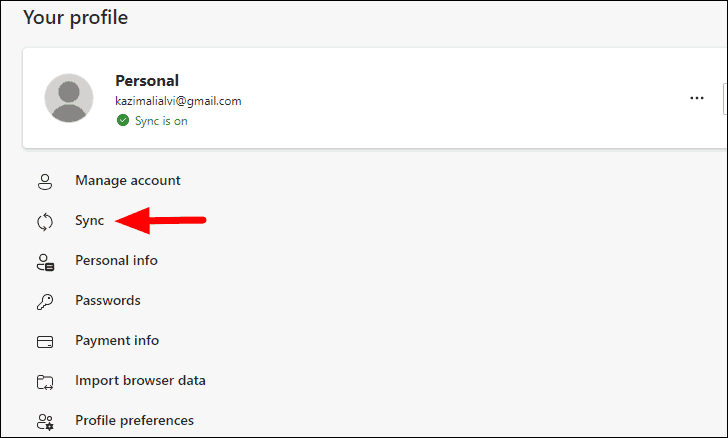Open the three-dot more options menu

tap(696, 98)
